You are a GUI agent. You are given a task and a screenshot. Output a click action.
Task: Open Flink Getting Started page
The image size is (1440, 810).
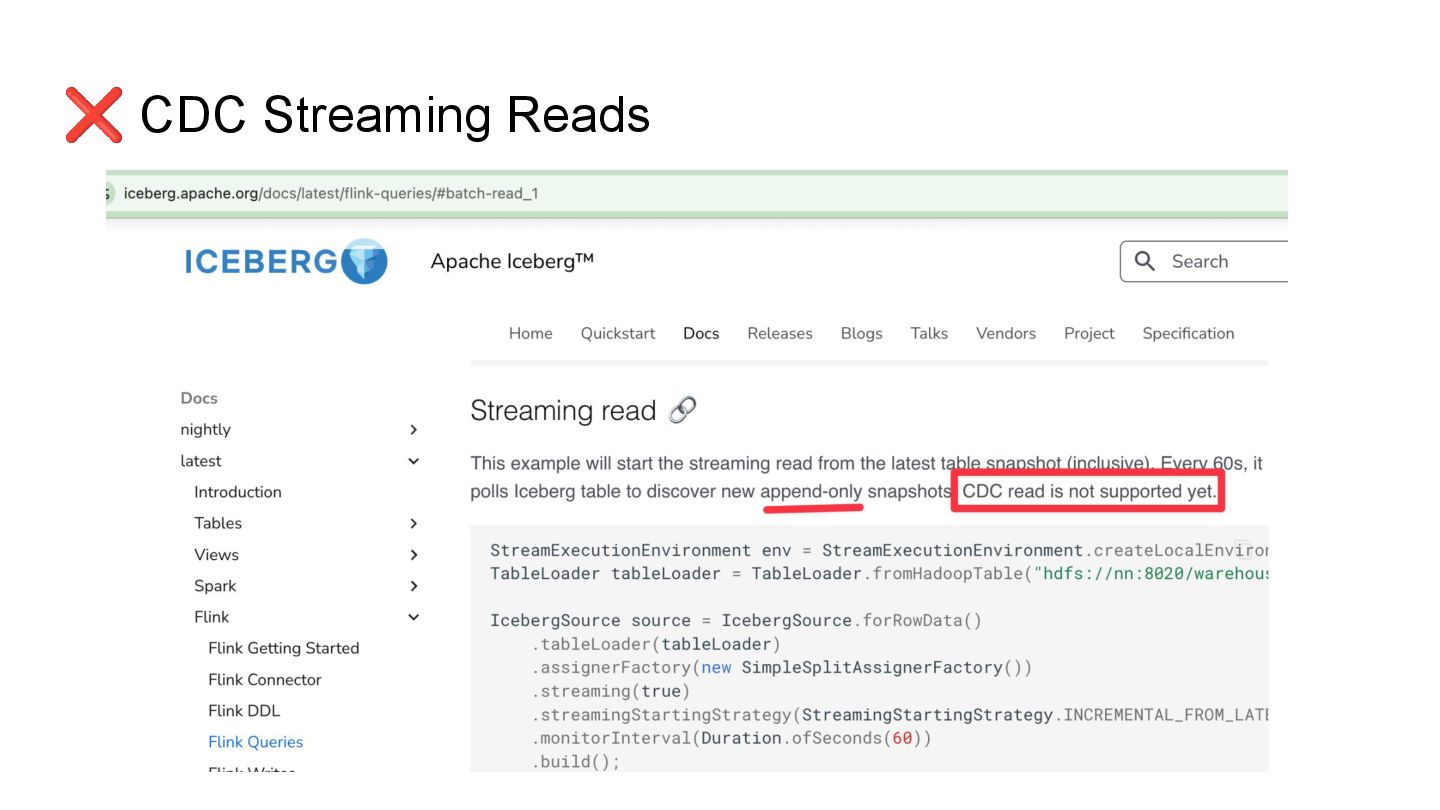(283, 648)
